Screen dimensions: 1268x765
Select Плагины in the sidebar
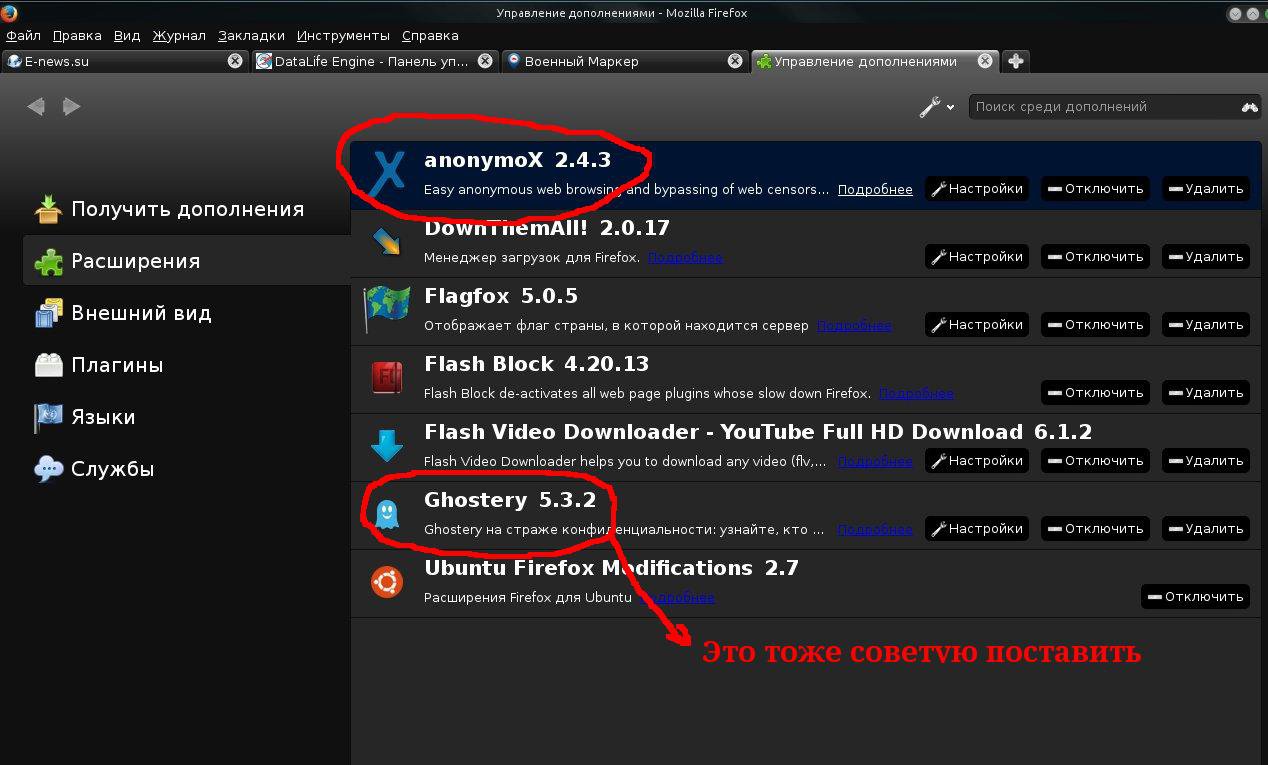pos(116,365)
